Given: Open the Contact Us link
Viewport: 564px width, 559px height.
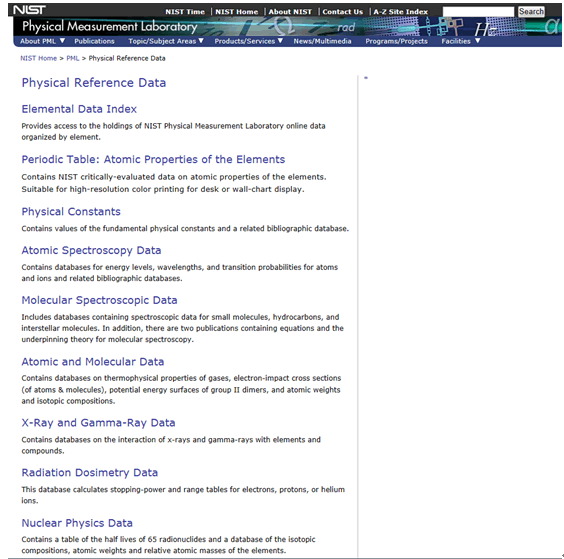Looking at the screenshot, I should click(342, 12).
